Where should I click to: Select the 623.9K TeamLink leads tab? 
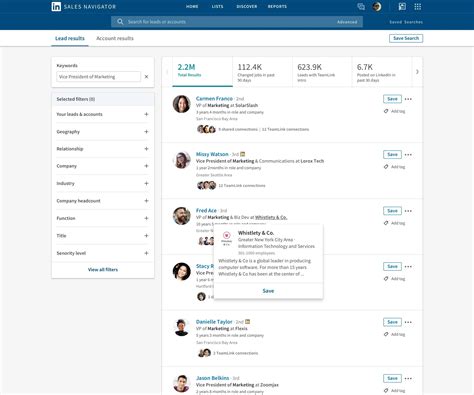(322, 72)
